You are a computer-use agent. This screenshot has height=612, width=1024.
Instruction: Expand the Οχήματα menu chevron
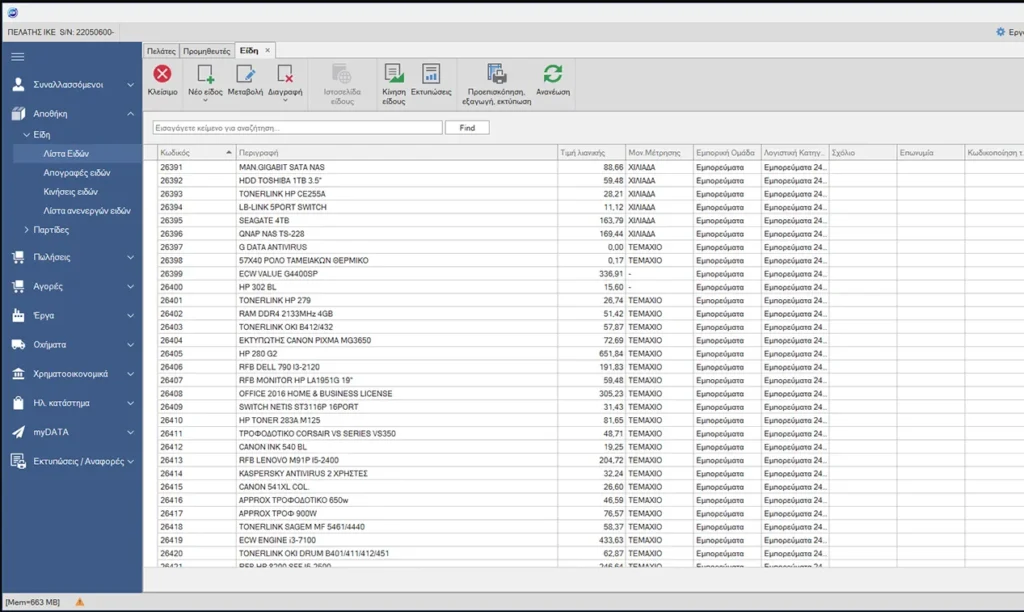[x=131, y=345]
